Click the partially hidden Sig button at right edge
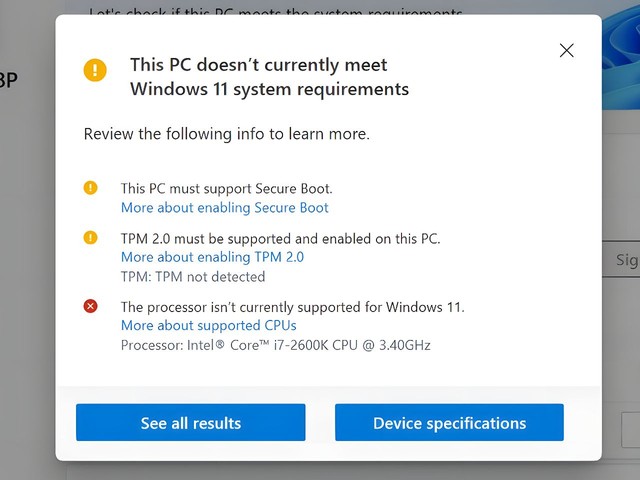 click(x=624, y=261)
